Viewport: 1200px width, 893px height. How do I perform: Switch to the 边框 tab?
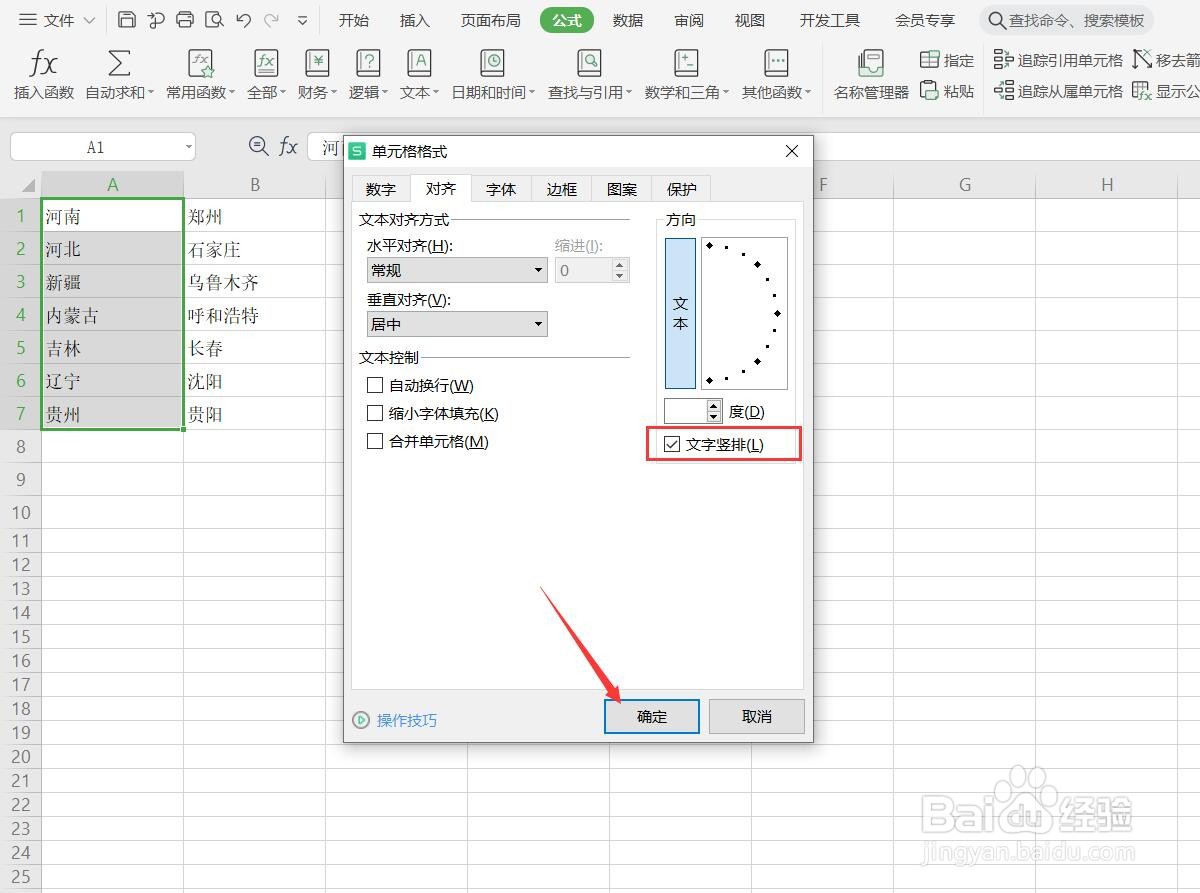point(560,188)
